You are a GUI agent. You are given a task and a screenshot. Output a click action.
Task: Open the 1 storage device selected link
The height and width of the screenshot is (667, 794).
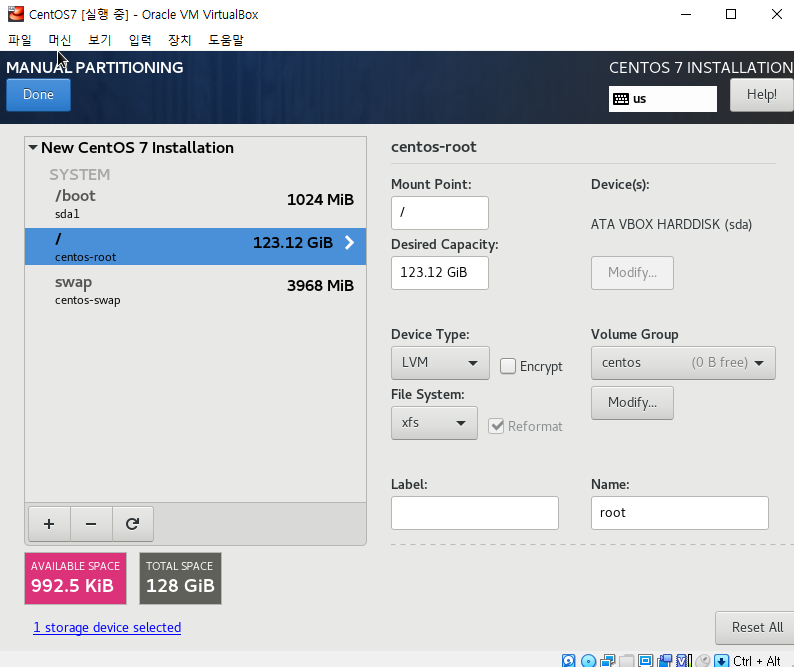pos(107,627)
